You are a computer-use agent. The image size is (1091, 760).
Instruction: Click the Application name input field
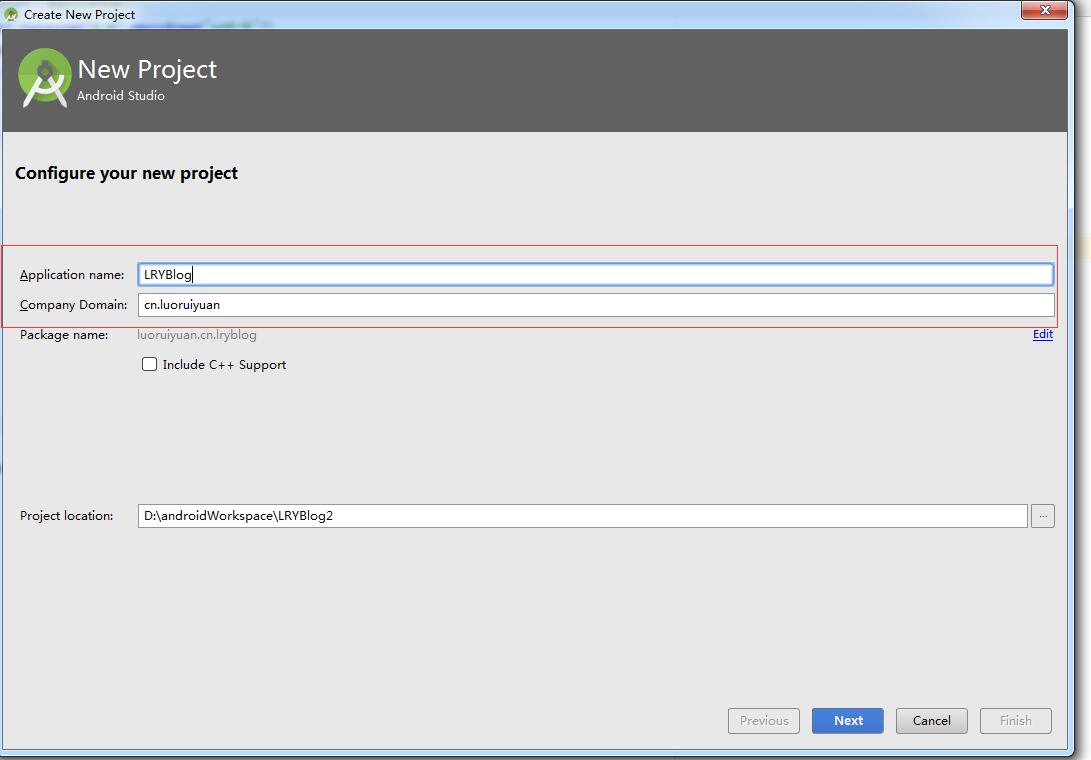[x=596, y=274]
